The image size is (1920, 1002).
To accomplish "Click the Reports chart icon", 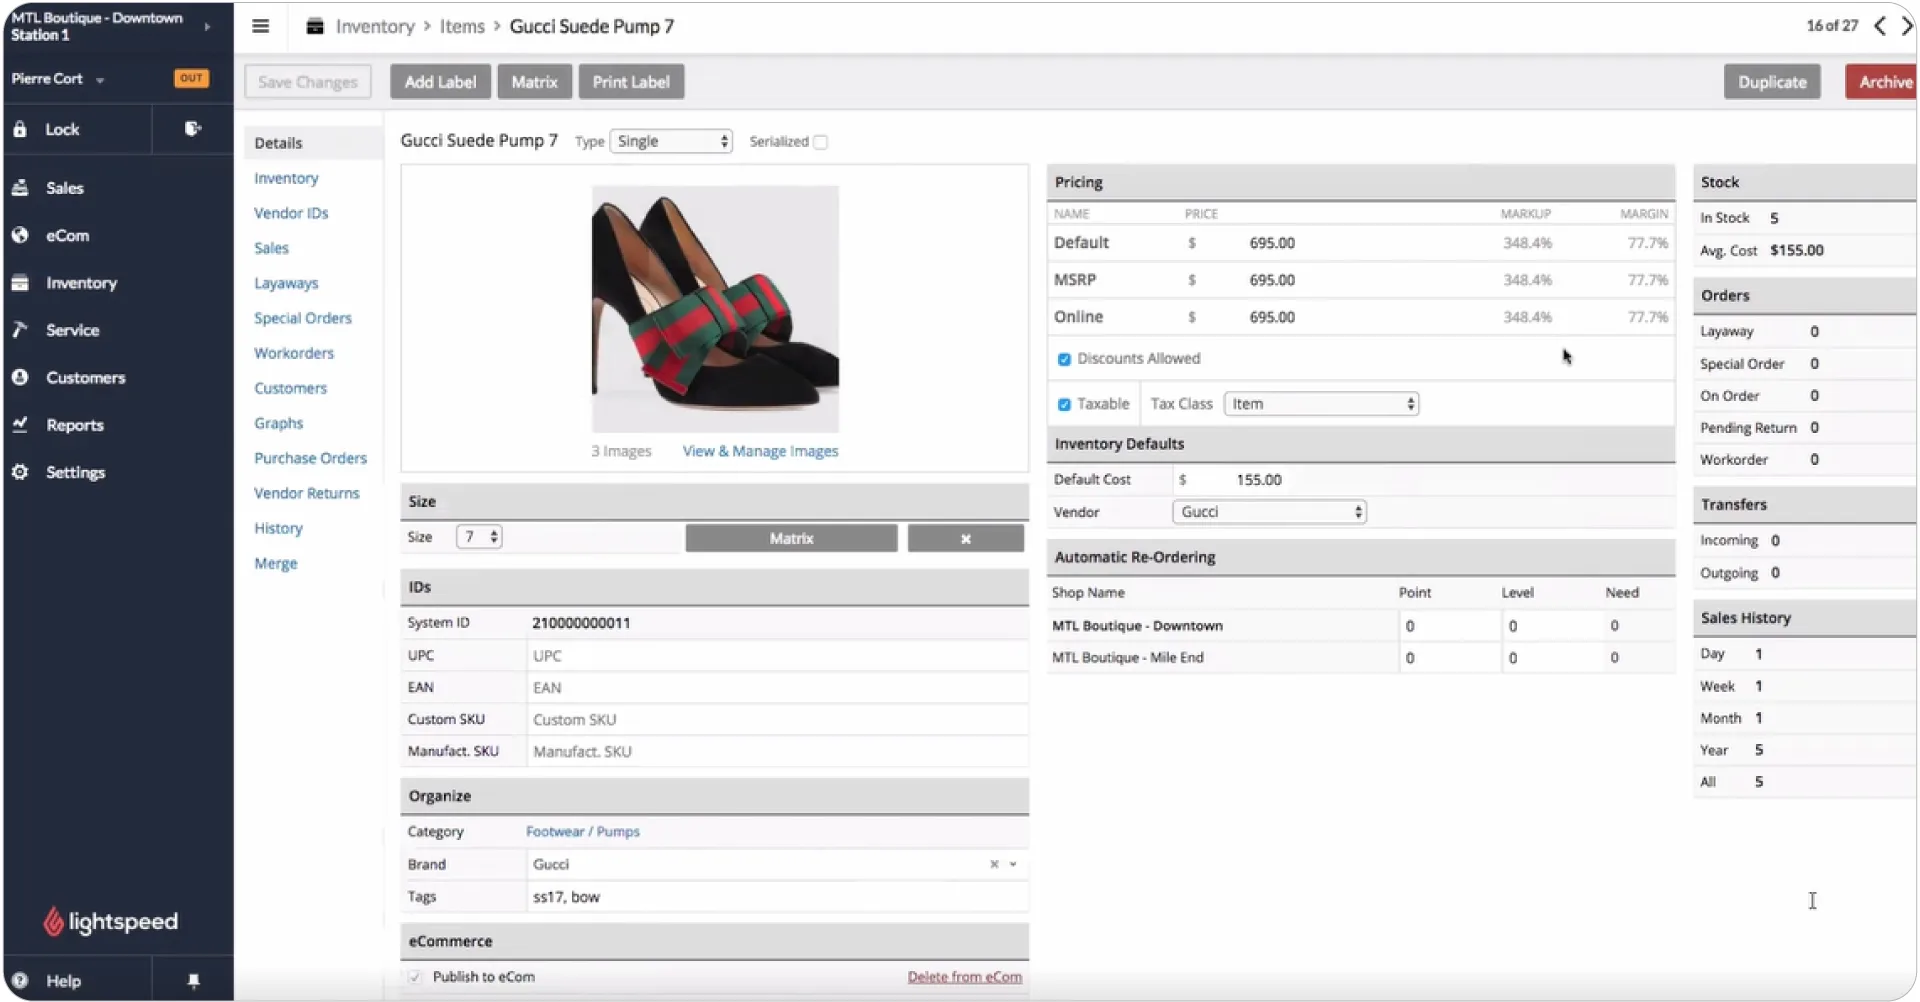I will [x=20, y=424].
